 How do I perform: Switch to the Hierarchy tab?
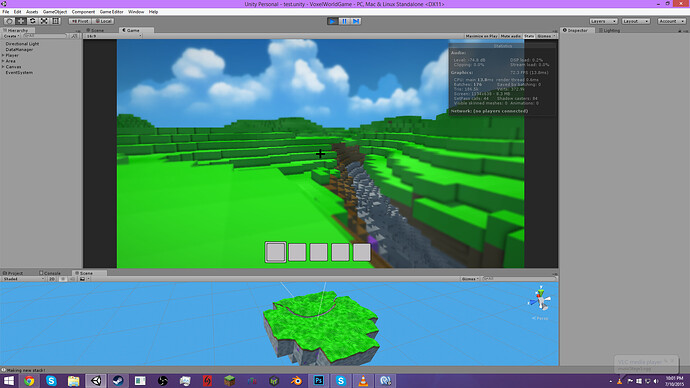[17, 30]
